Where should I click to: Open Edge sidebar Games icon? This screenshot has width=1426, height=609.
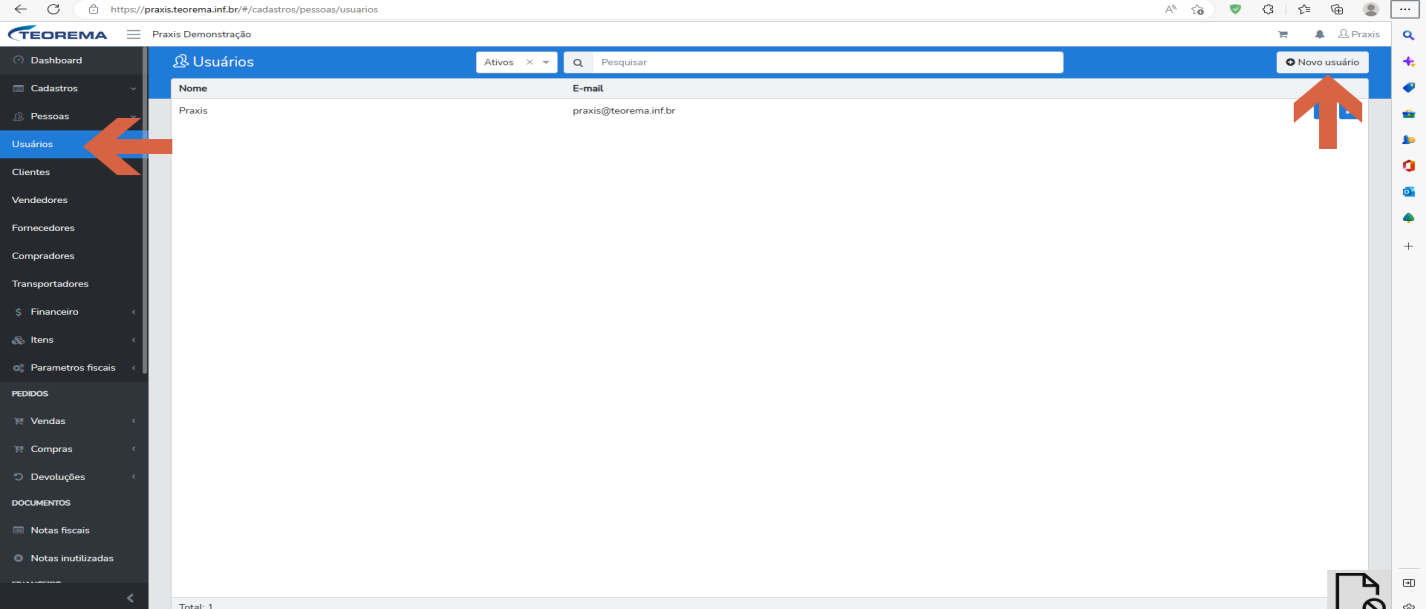coord(1409,139)
